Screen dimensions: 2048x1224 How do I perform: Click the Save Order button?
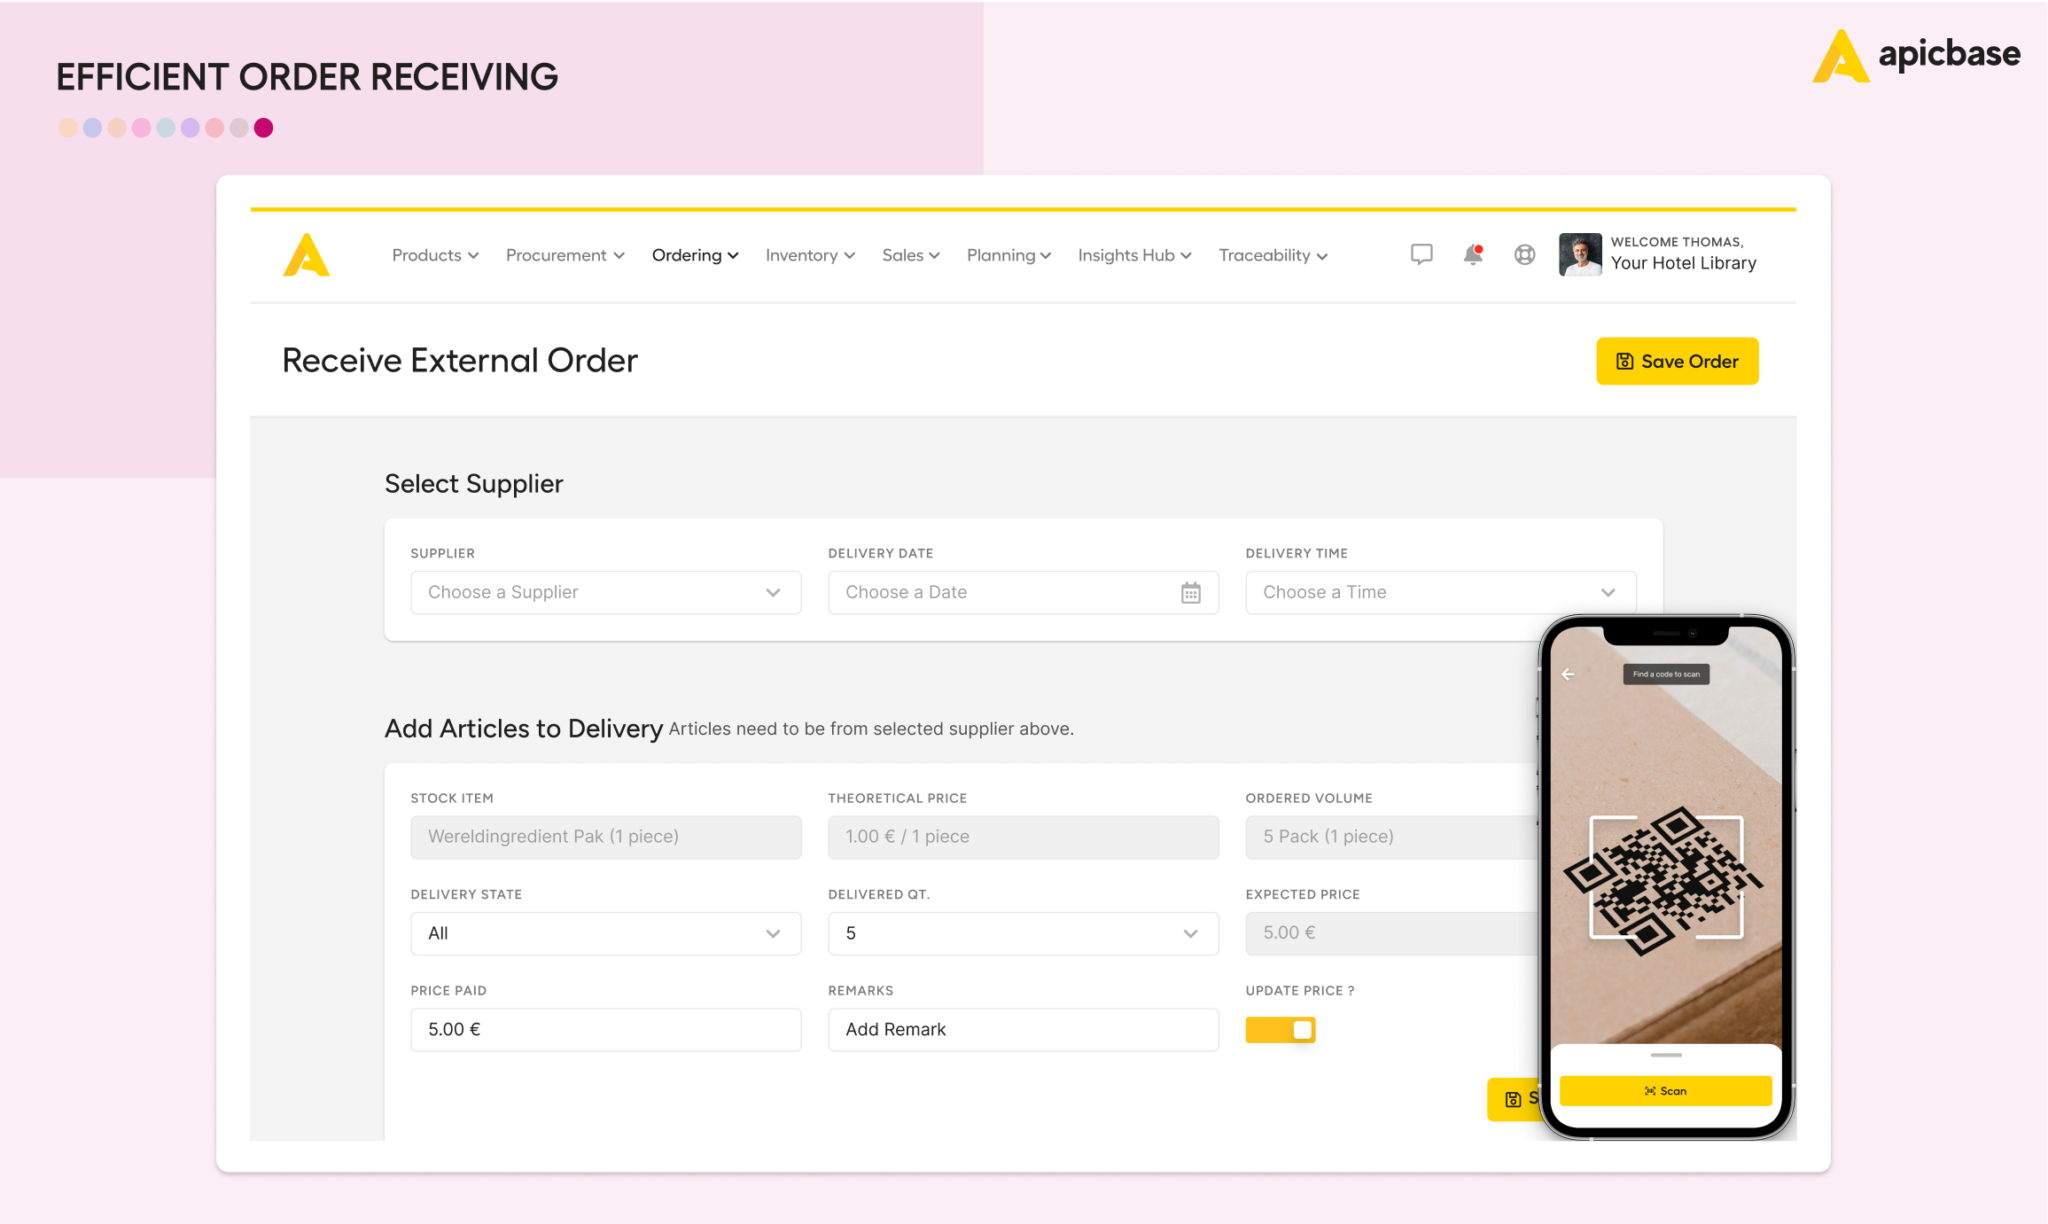coord(1677,361)
